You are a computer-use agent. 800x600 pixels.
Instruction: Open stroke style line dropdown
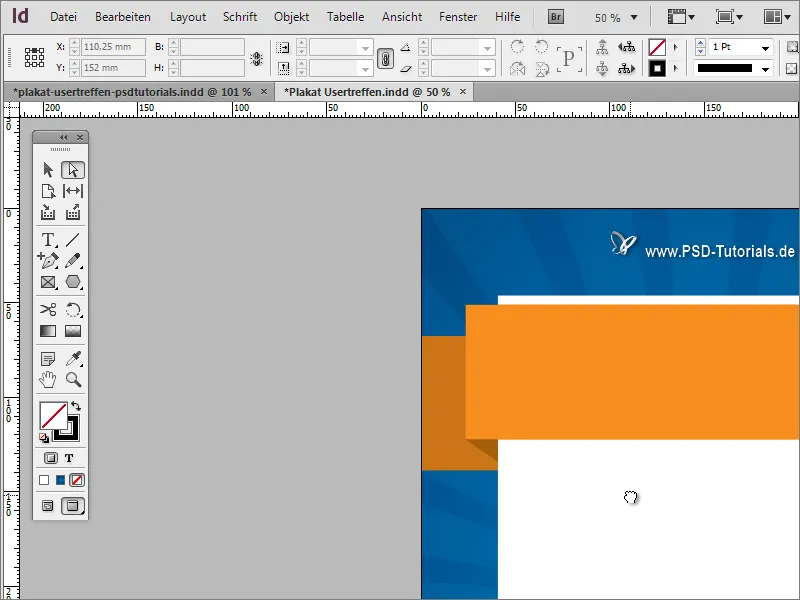(765, 69)
